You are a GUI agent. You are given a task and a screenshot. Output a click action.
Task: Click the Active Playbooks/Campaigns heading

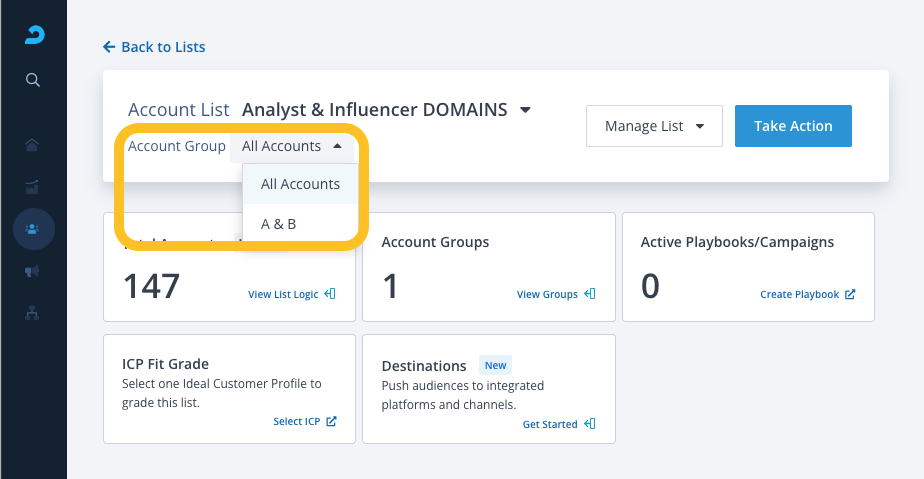tap(737, 242)
